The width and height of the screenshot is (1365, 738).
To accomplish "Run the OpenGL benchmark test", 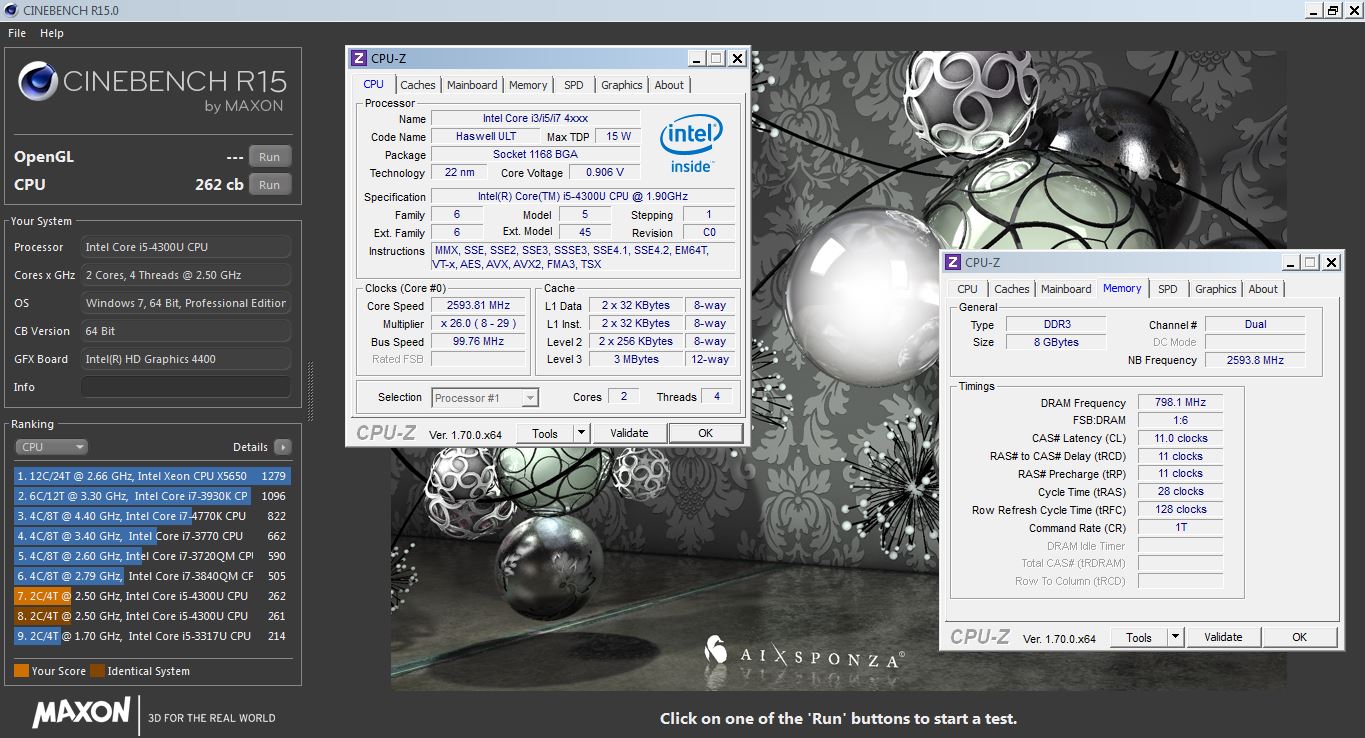I will (x=270, y=156).
